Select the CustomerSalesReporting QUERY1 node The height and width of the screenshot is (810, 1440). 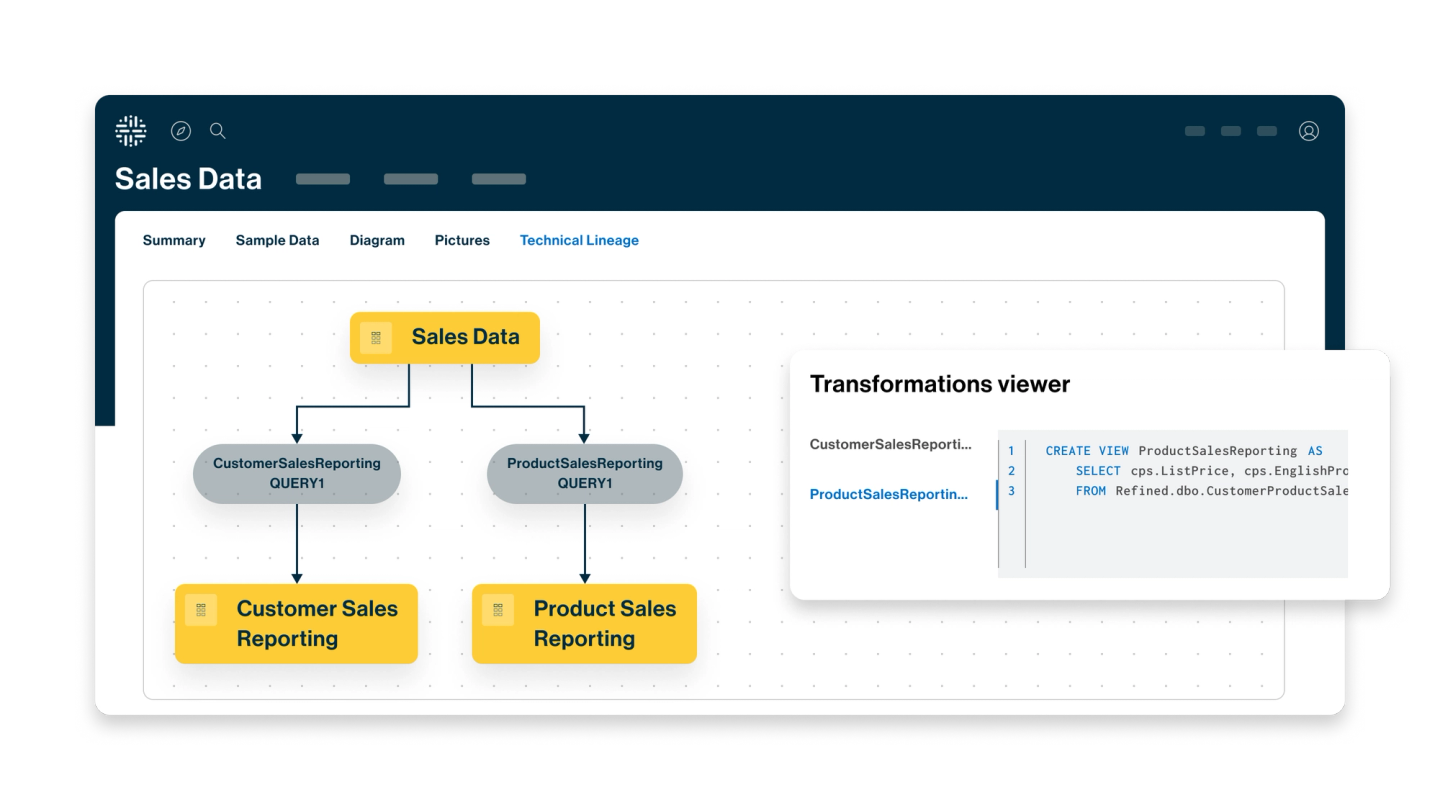pyautogui.click(x=297, y=473)
